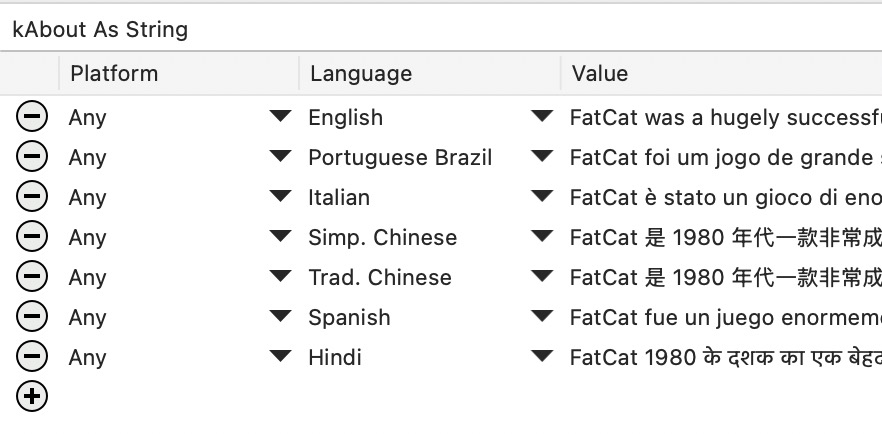Click the Value column header

[722, 73]
